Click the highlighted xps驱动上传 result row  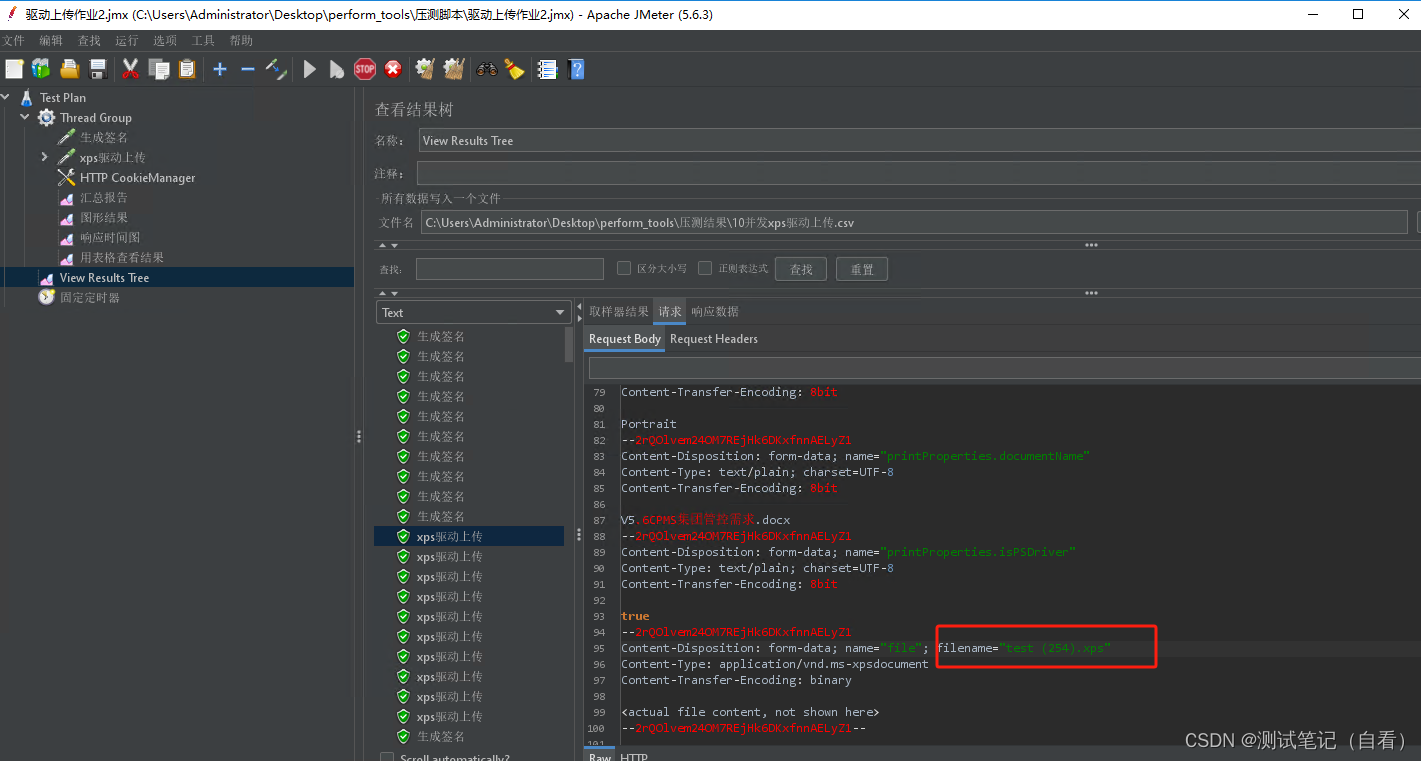point(469,536)
